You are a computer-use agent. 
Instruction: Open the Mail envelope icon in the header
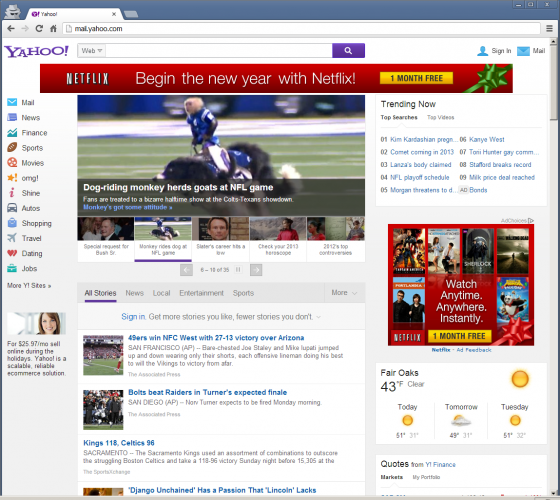pos(523,51)
